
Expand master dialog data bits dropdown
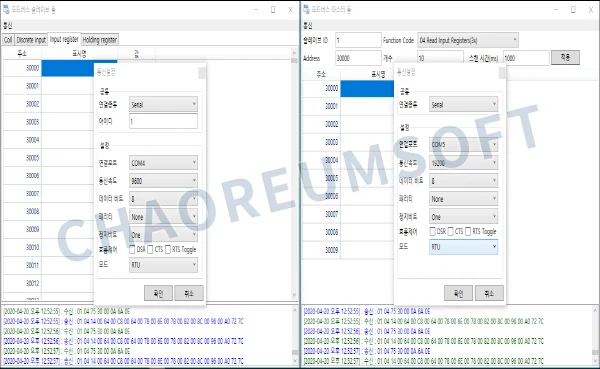point(463,181)
